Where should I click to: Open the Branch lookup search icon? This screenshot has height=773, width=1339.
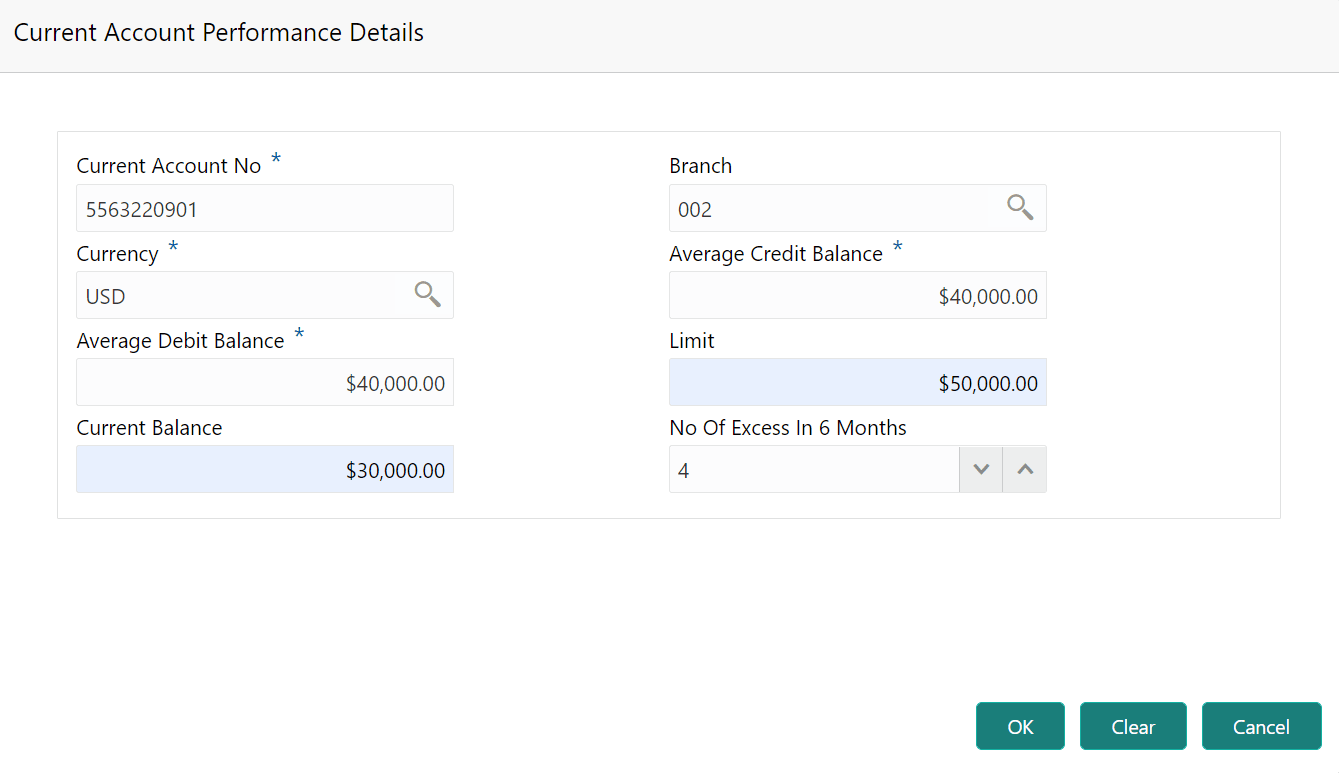[x=1020, y=208]
